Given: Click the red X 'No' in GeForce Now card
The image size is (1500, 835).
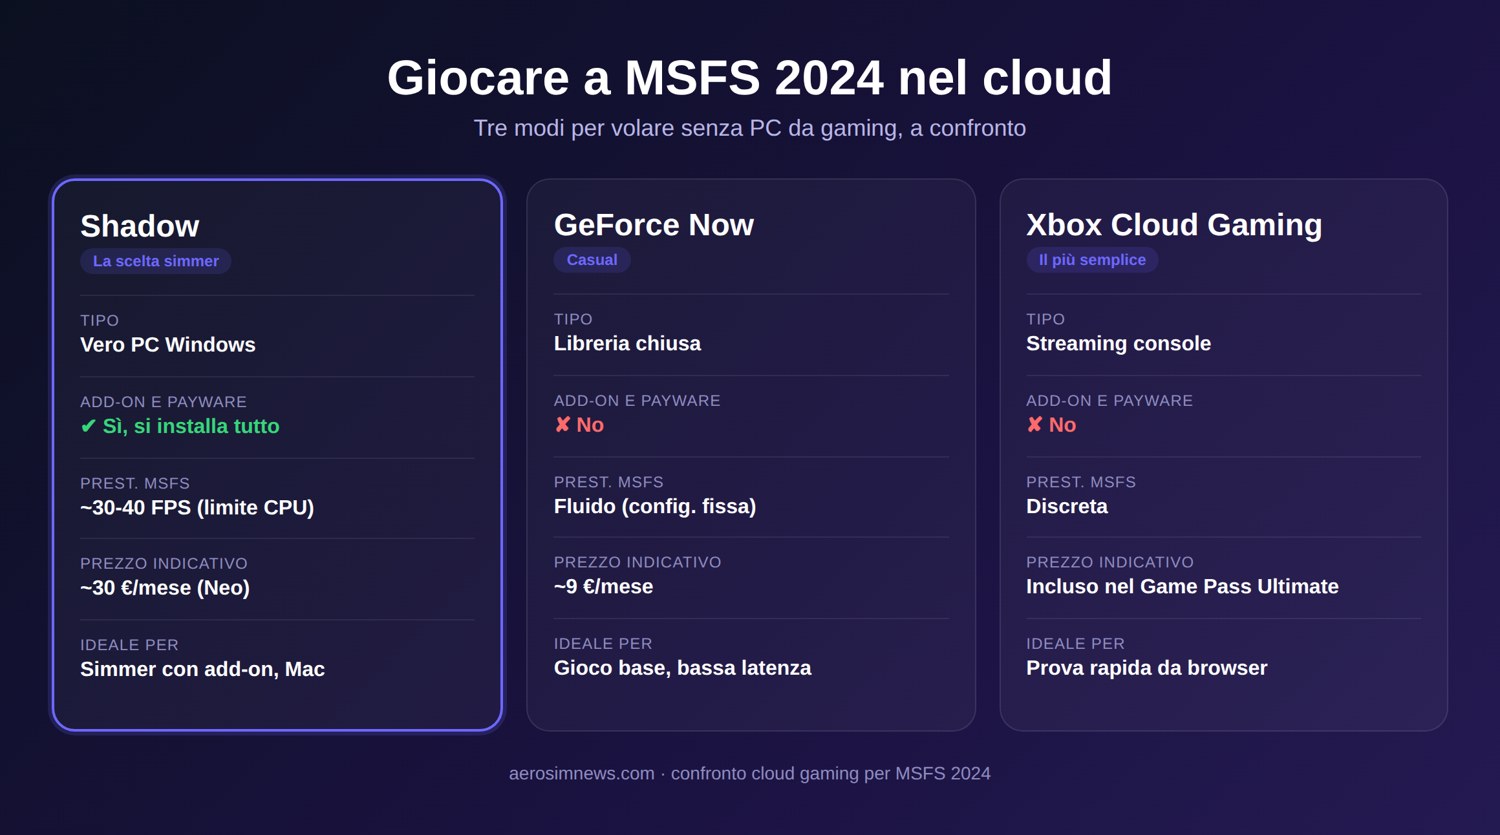Looking at the screenshot, I should pyautogui.click(x=579, y=425).
